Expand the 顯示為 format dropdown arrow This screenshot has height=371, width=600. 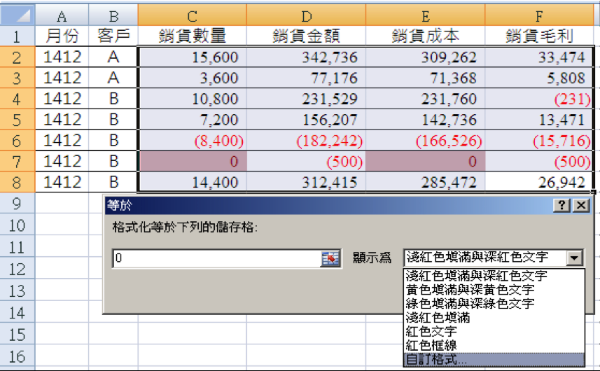pyautogui.click(x=574, y=258)
